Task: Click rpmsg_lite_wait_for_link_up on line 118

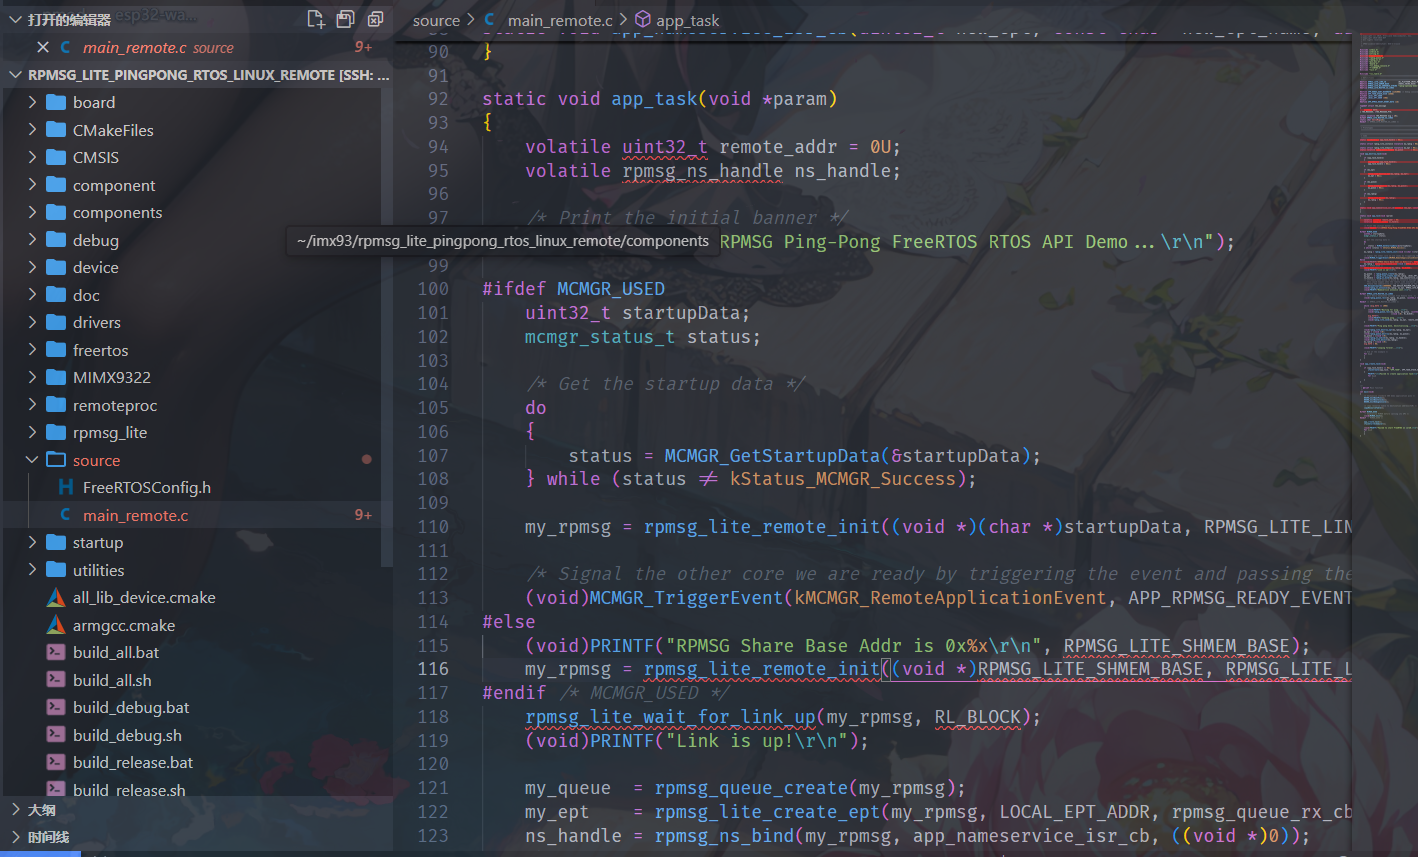Action: click(x=670, y=717)
